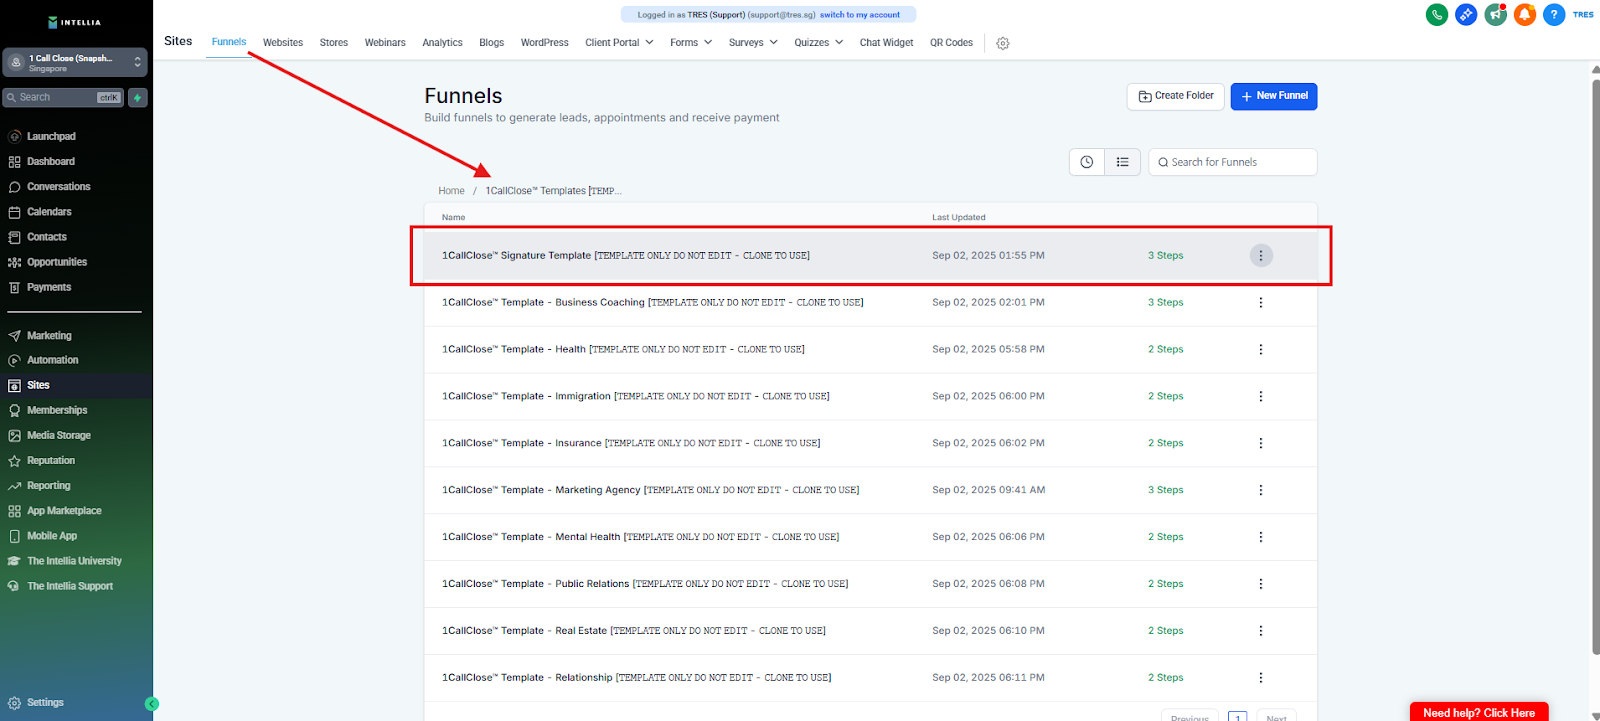Open options menu for Mental Health row

pyautogui.click(x=1261, y=537)
